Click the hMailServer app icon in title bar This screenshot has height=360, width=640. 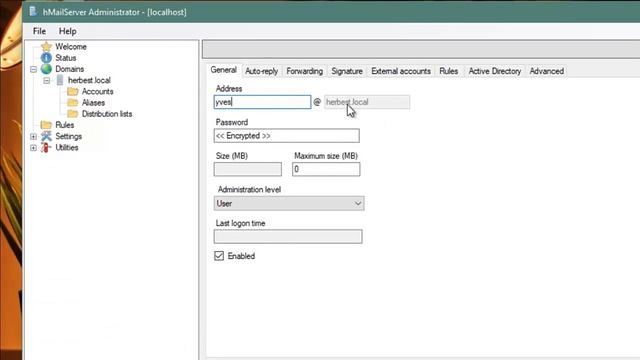click(33, 11)
